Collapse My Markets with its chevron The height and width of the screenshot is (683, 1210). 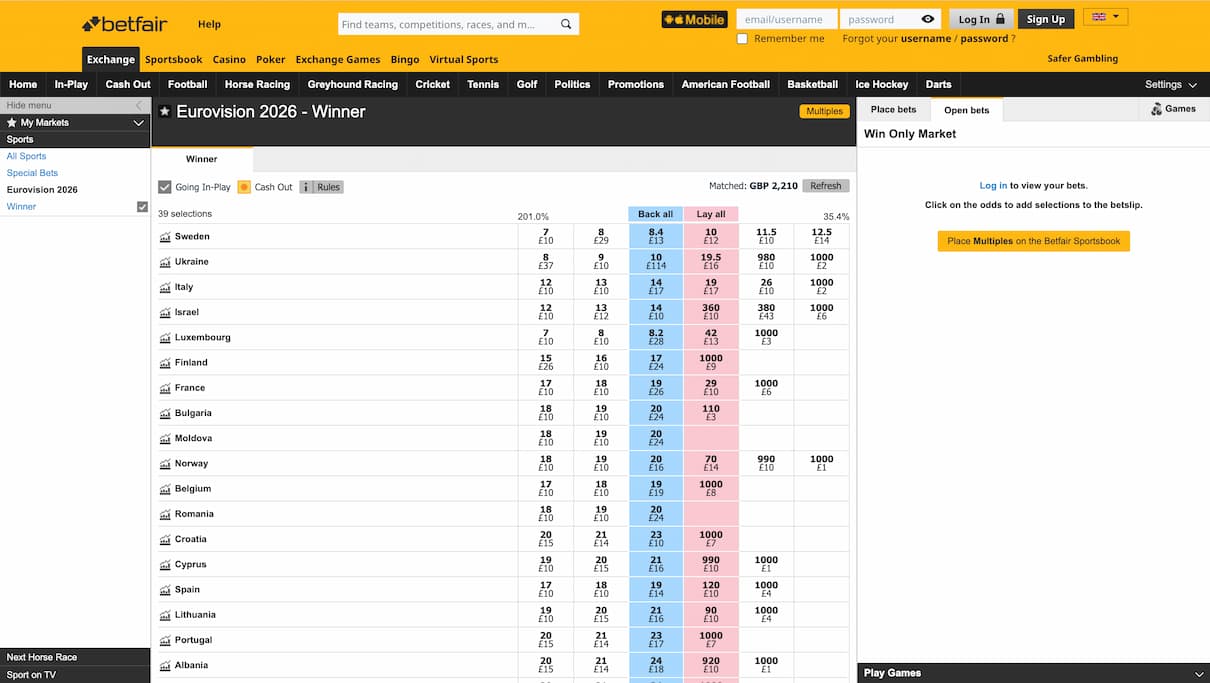click(140, 123)
